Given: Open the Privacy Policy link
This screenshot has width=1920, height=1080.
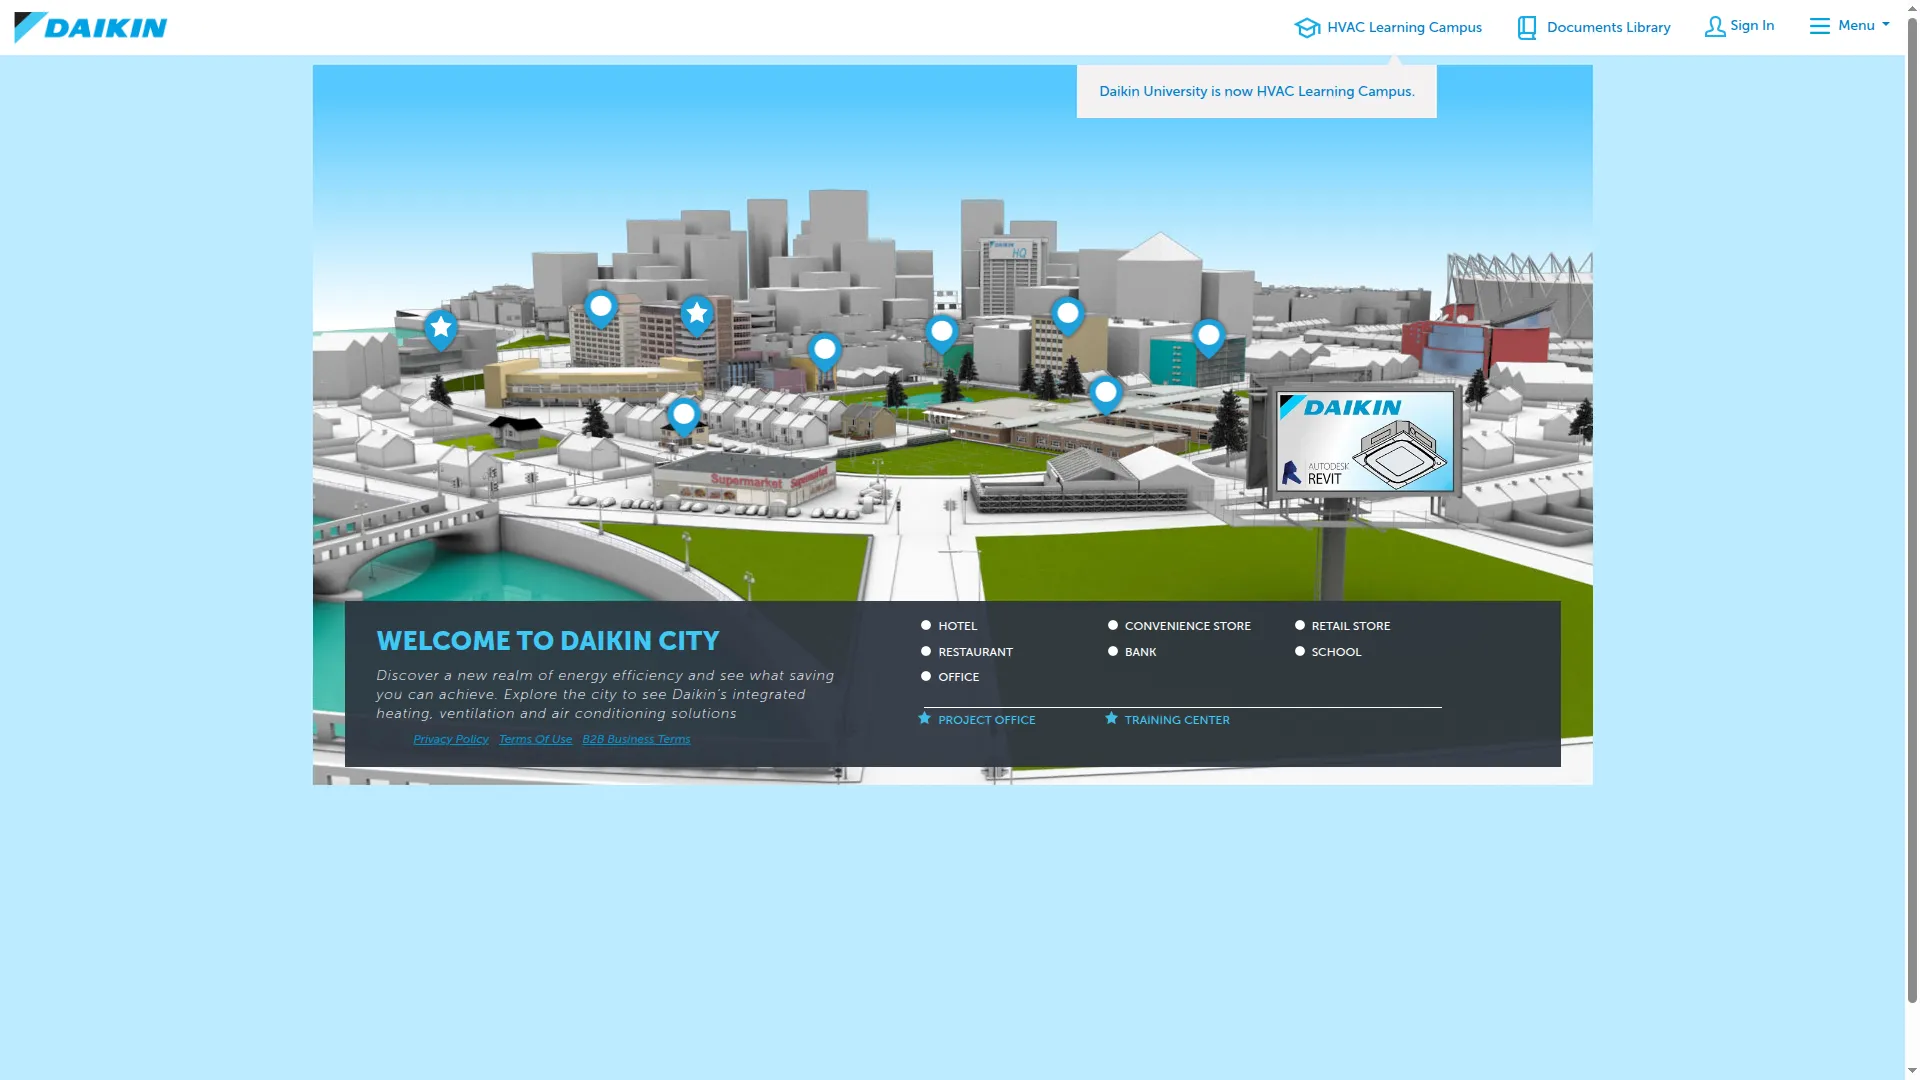Looking at the screenshot, I should [x=451, y=739].
